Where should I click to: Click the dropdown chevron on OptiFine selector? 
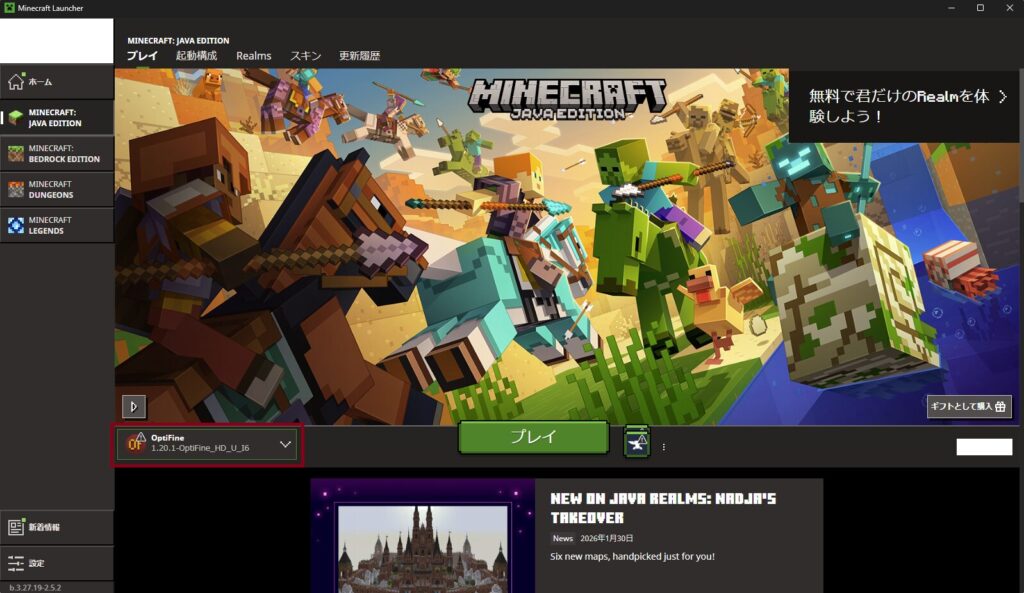coord(285,443)
